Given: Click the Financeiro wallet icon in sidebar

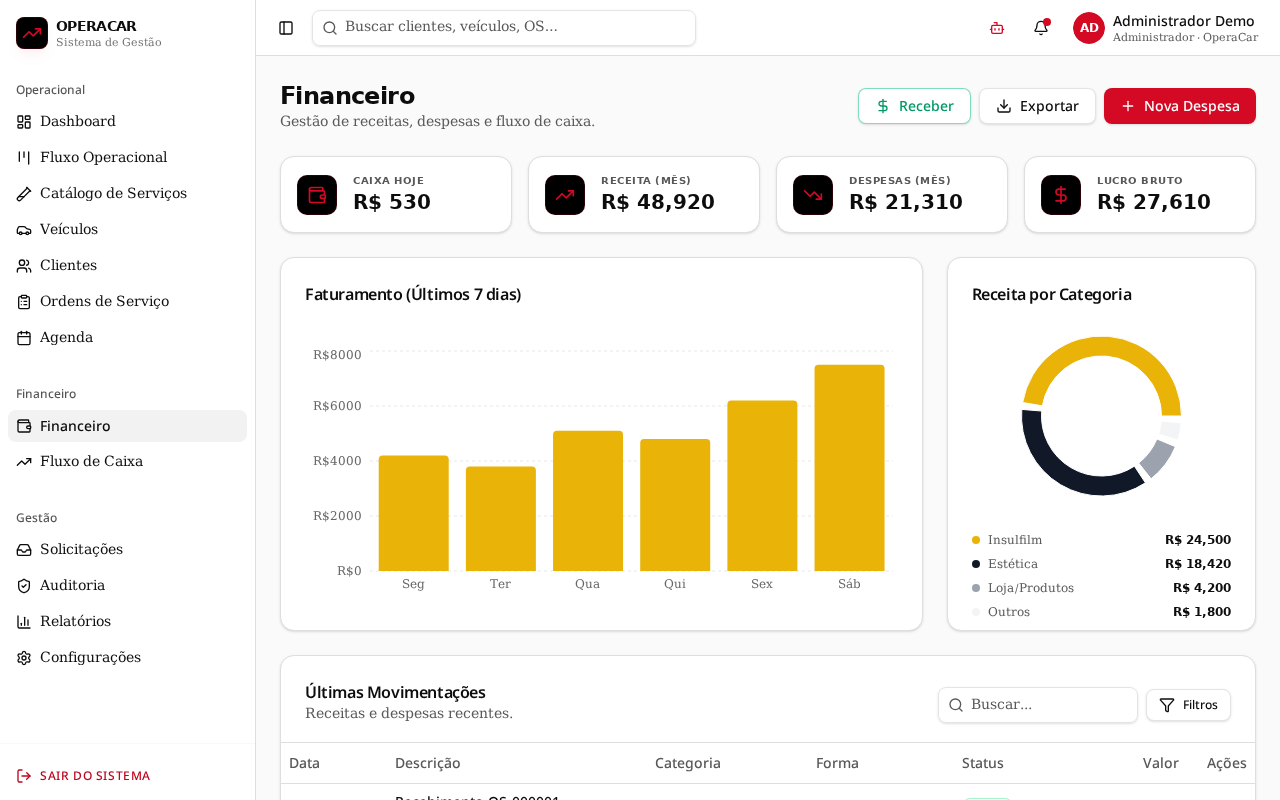Looking at the screenshot, I should (x=24, y=426).
